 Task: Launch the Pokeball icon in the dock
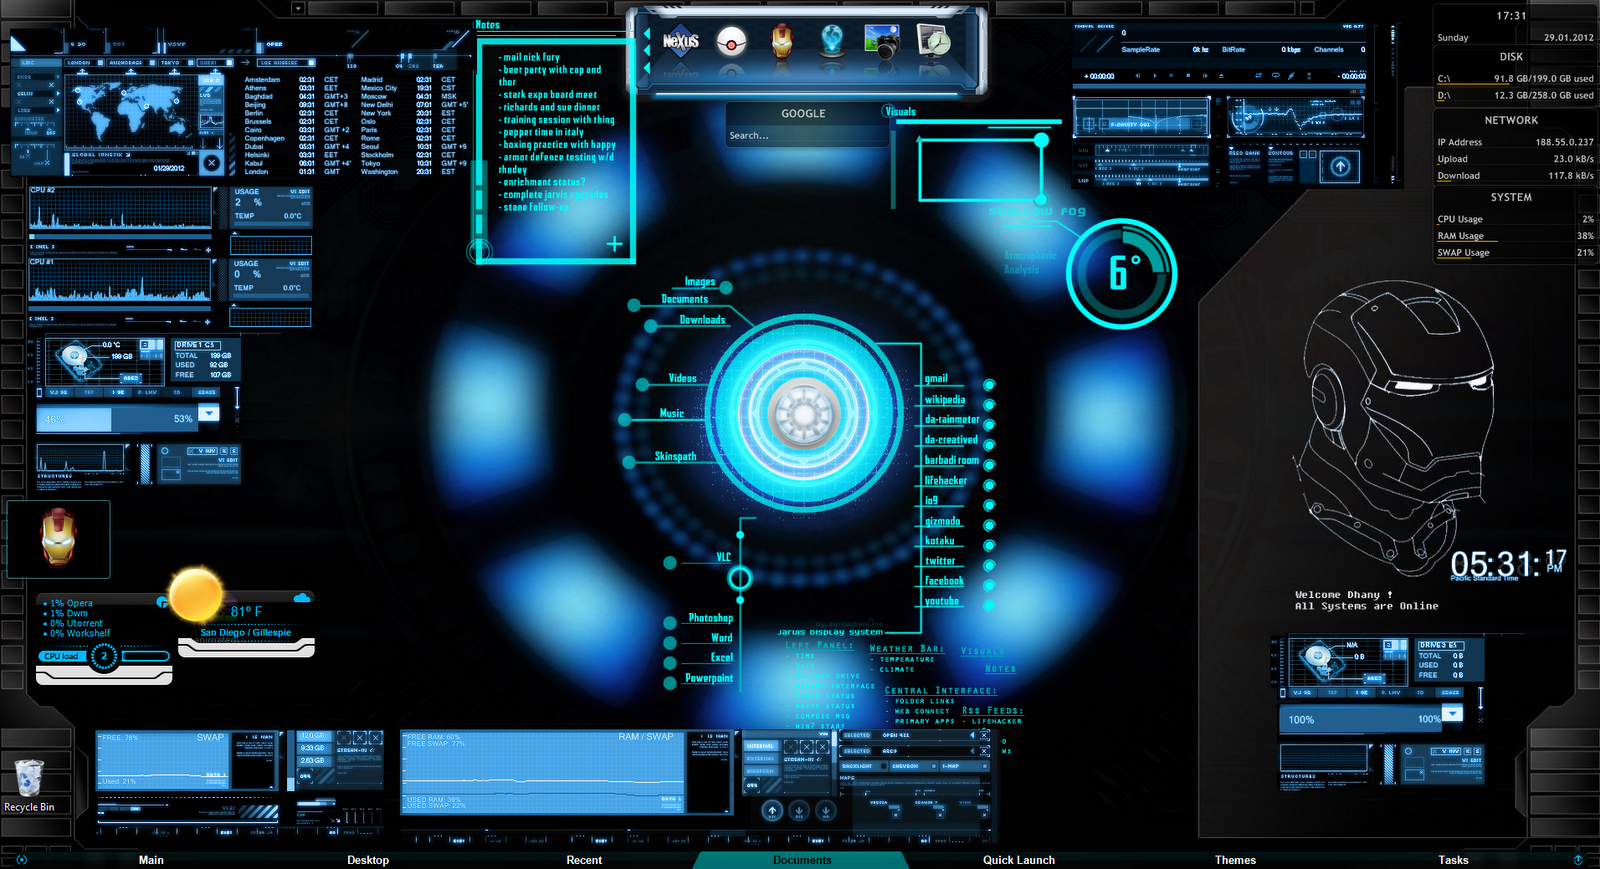click(x=732, y=42)
